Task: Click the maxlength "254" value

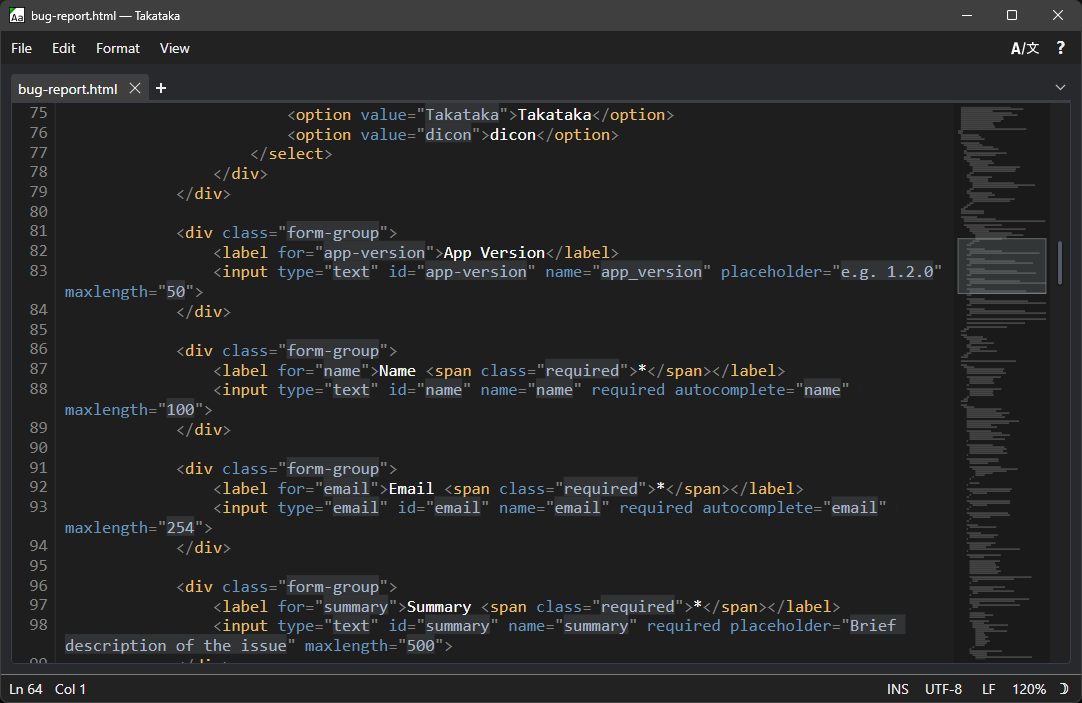Action: 181,528
